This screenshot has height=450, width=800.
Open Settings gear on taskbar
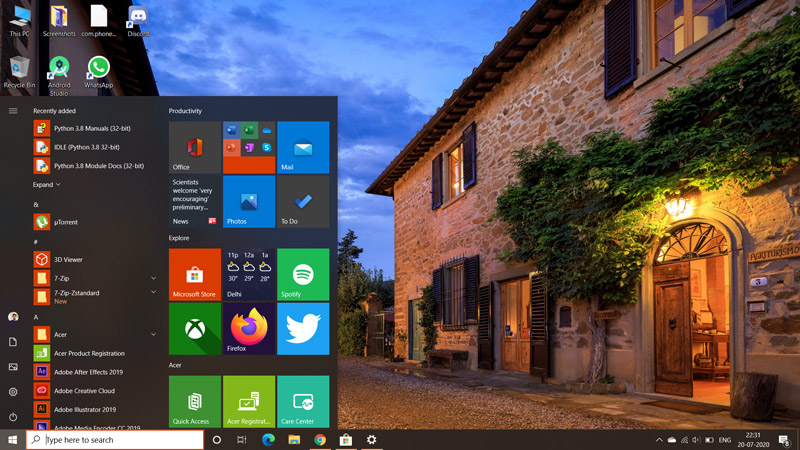point(371,439)
